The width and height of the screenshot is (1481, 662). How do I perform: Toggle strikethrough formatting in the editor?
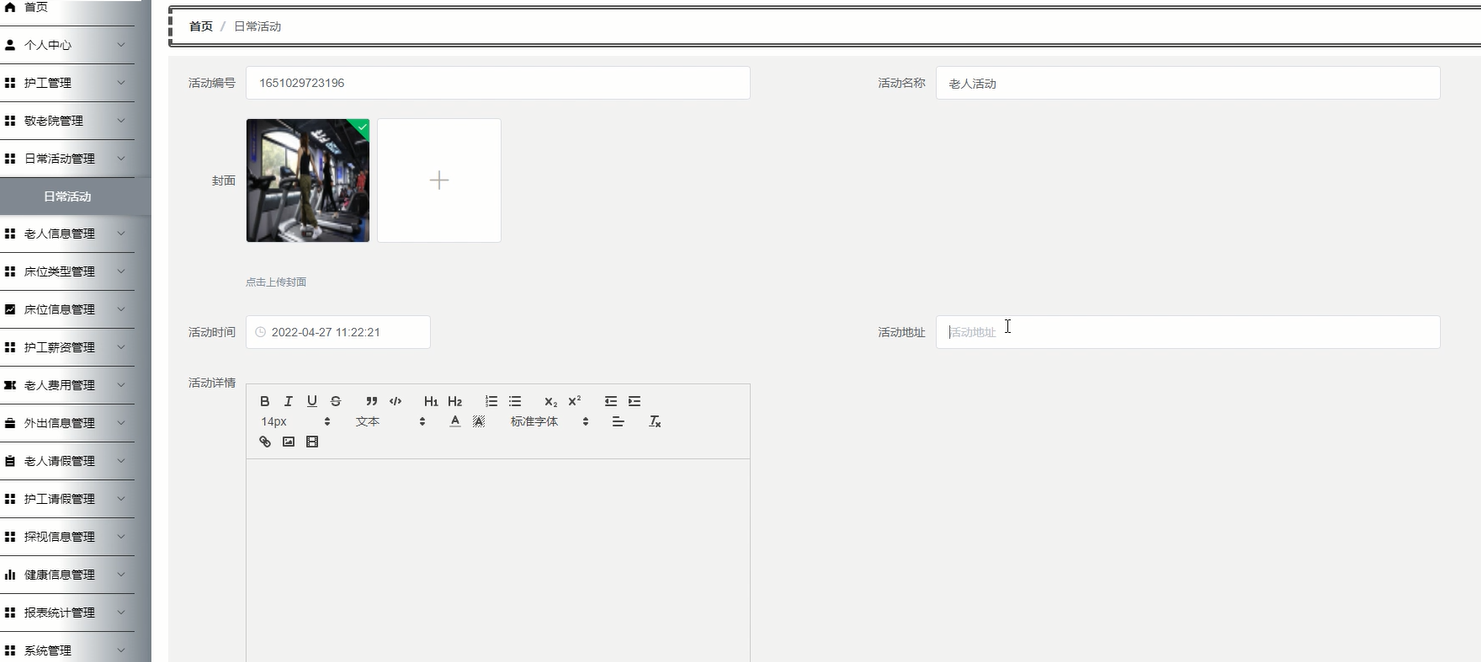336,401
